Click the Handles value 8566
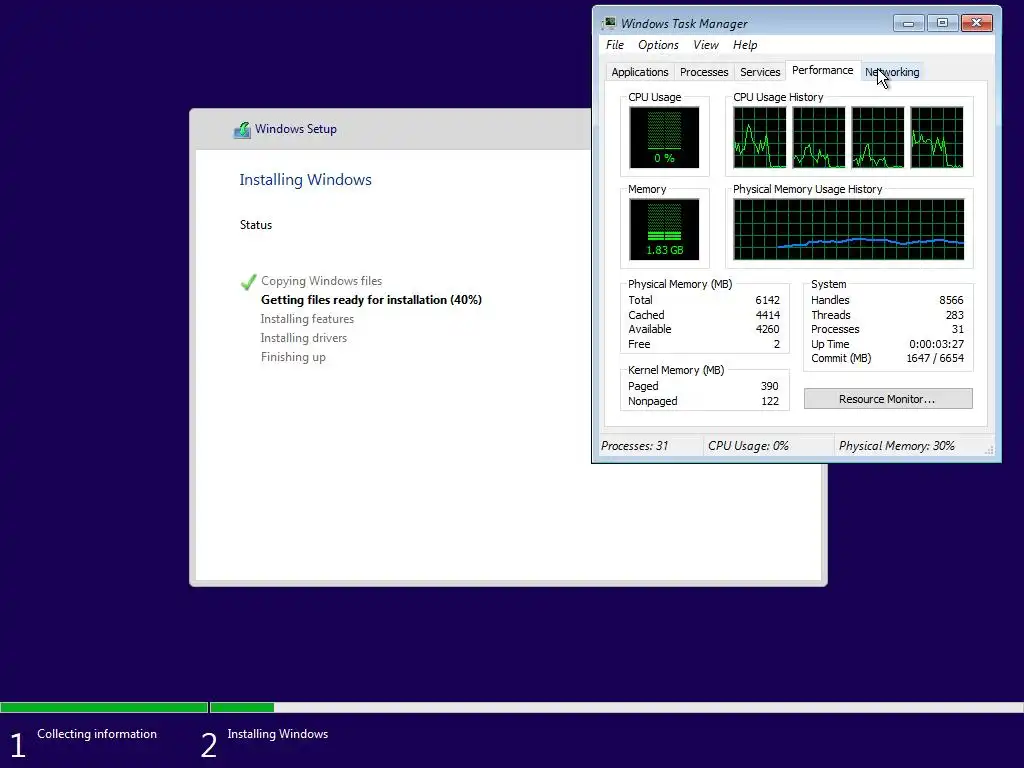The width and height of the screenshot is (1024, 768). click(951, 300)
